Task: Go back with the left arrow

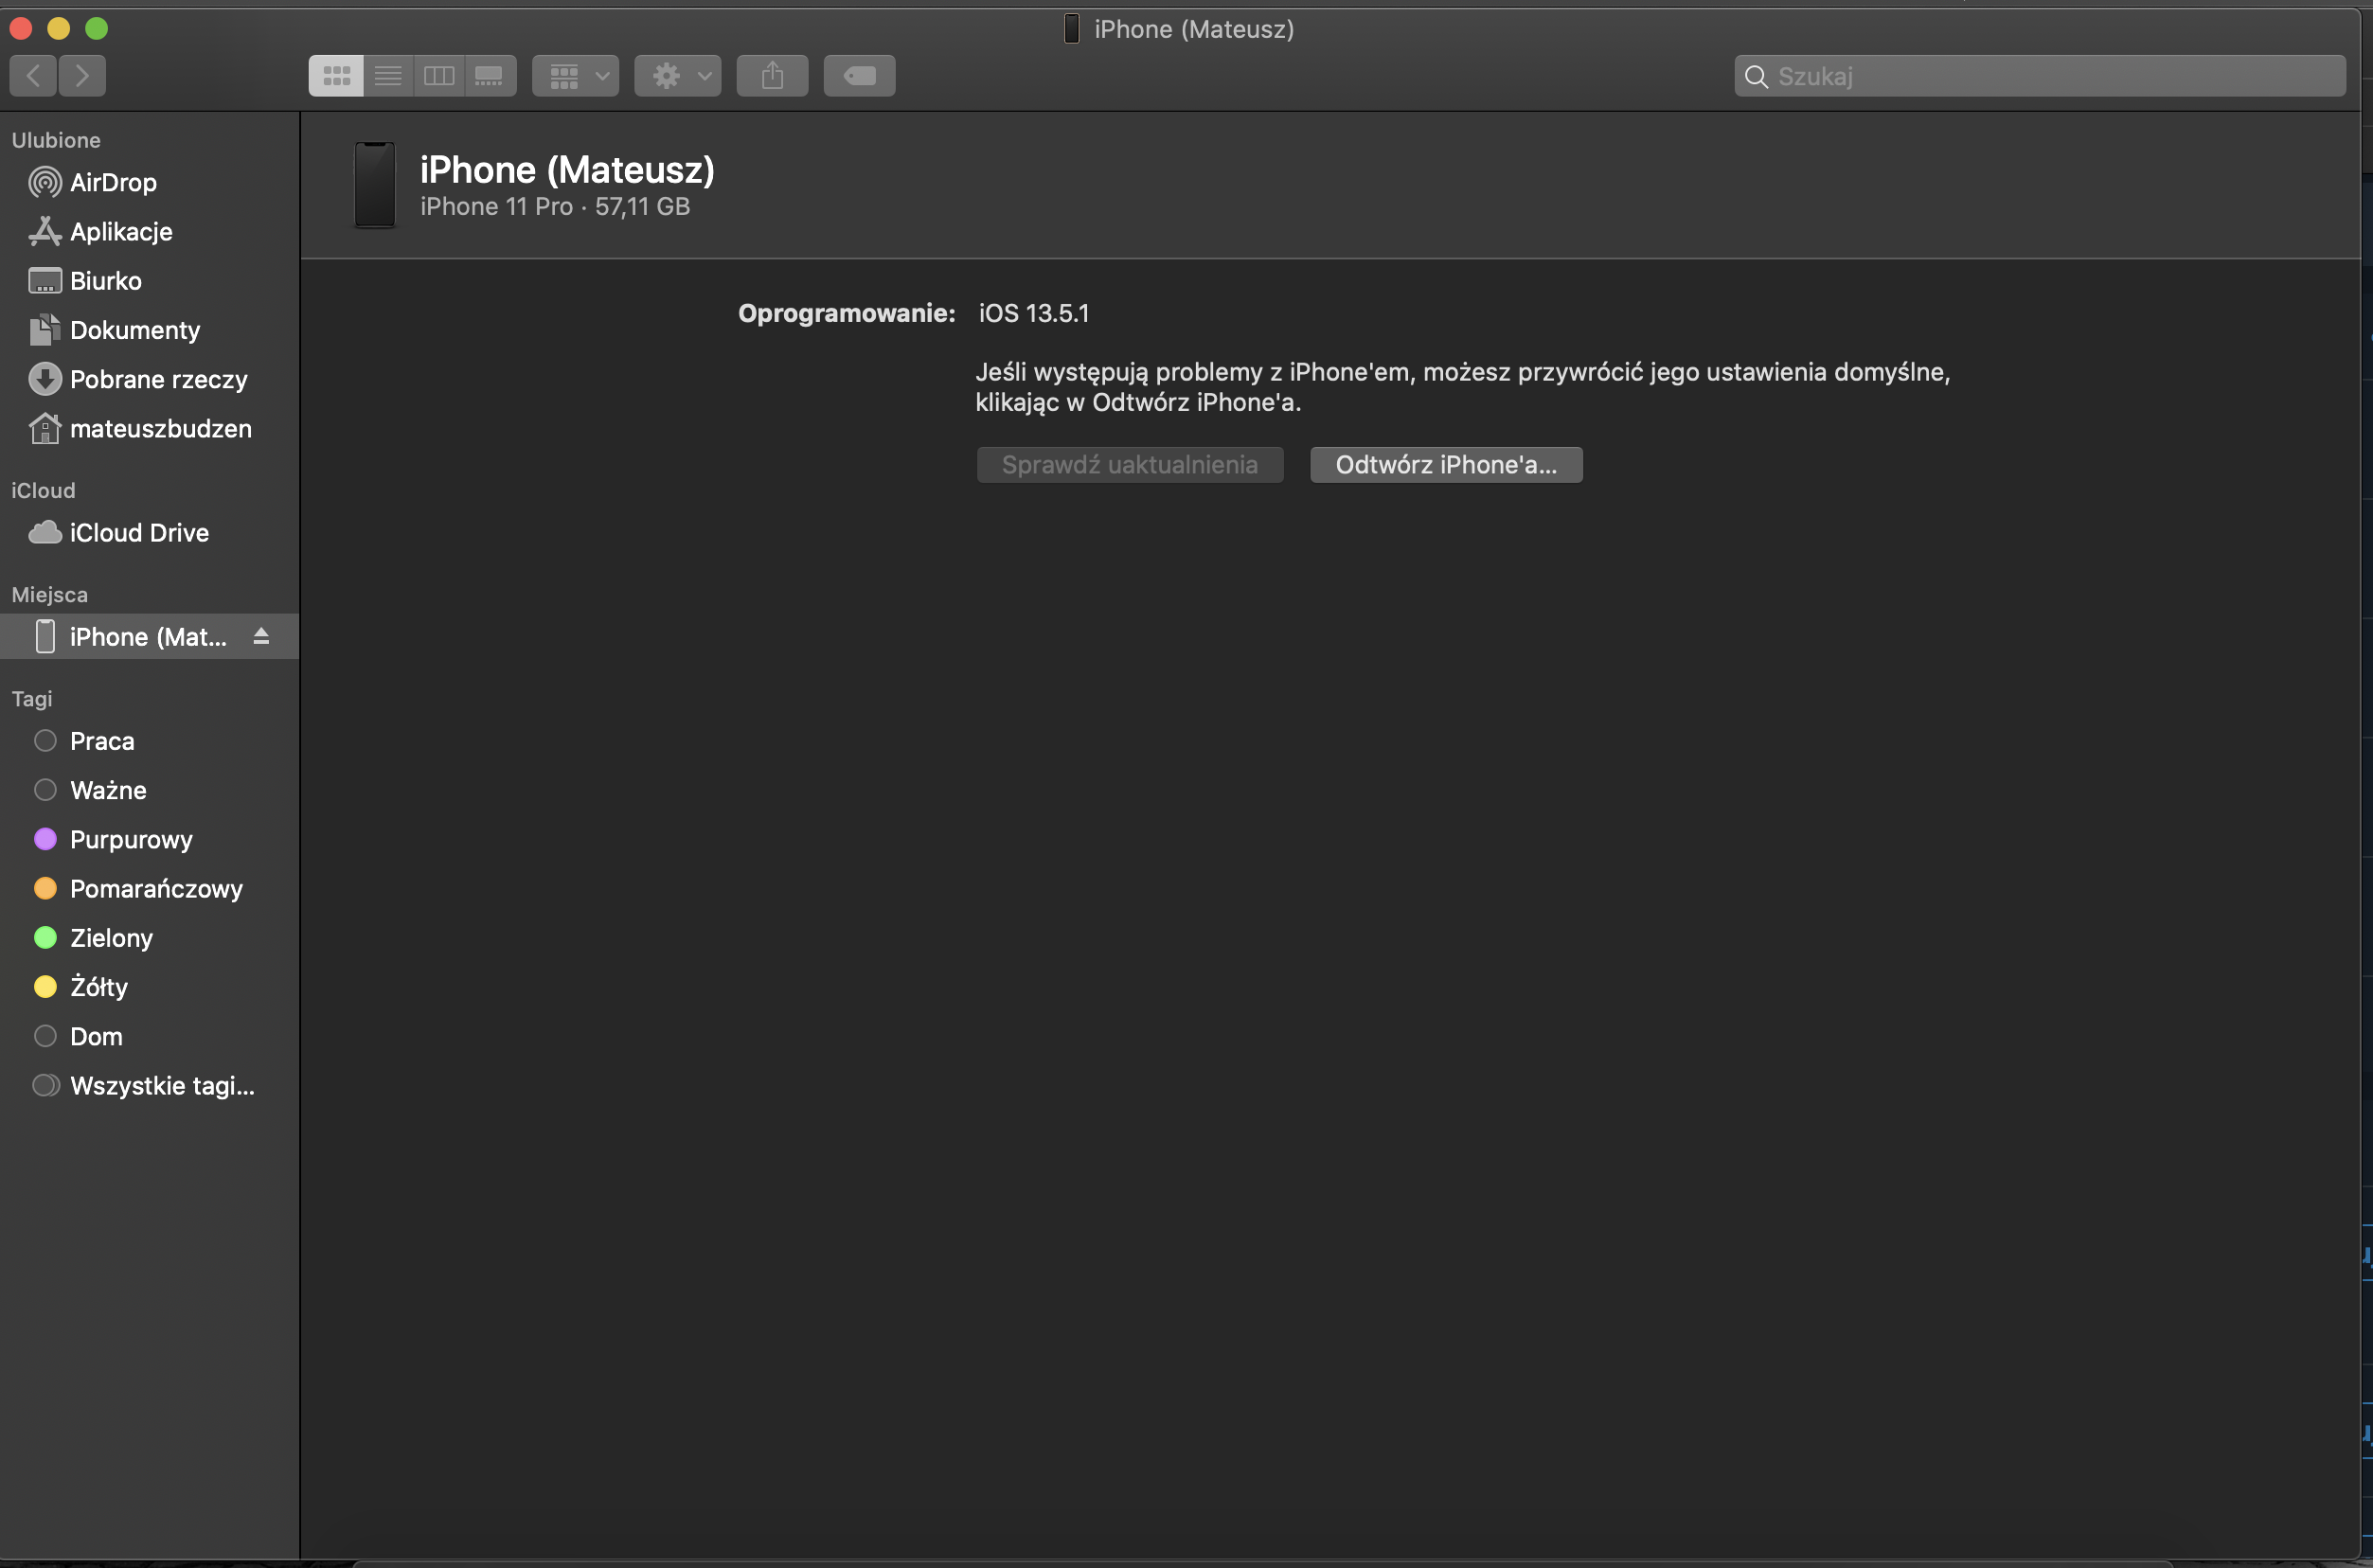Action: (34, 76)
